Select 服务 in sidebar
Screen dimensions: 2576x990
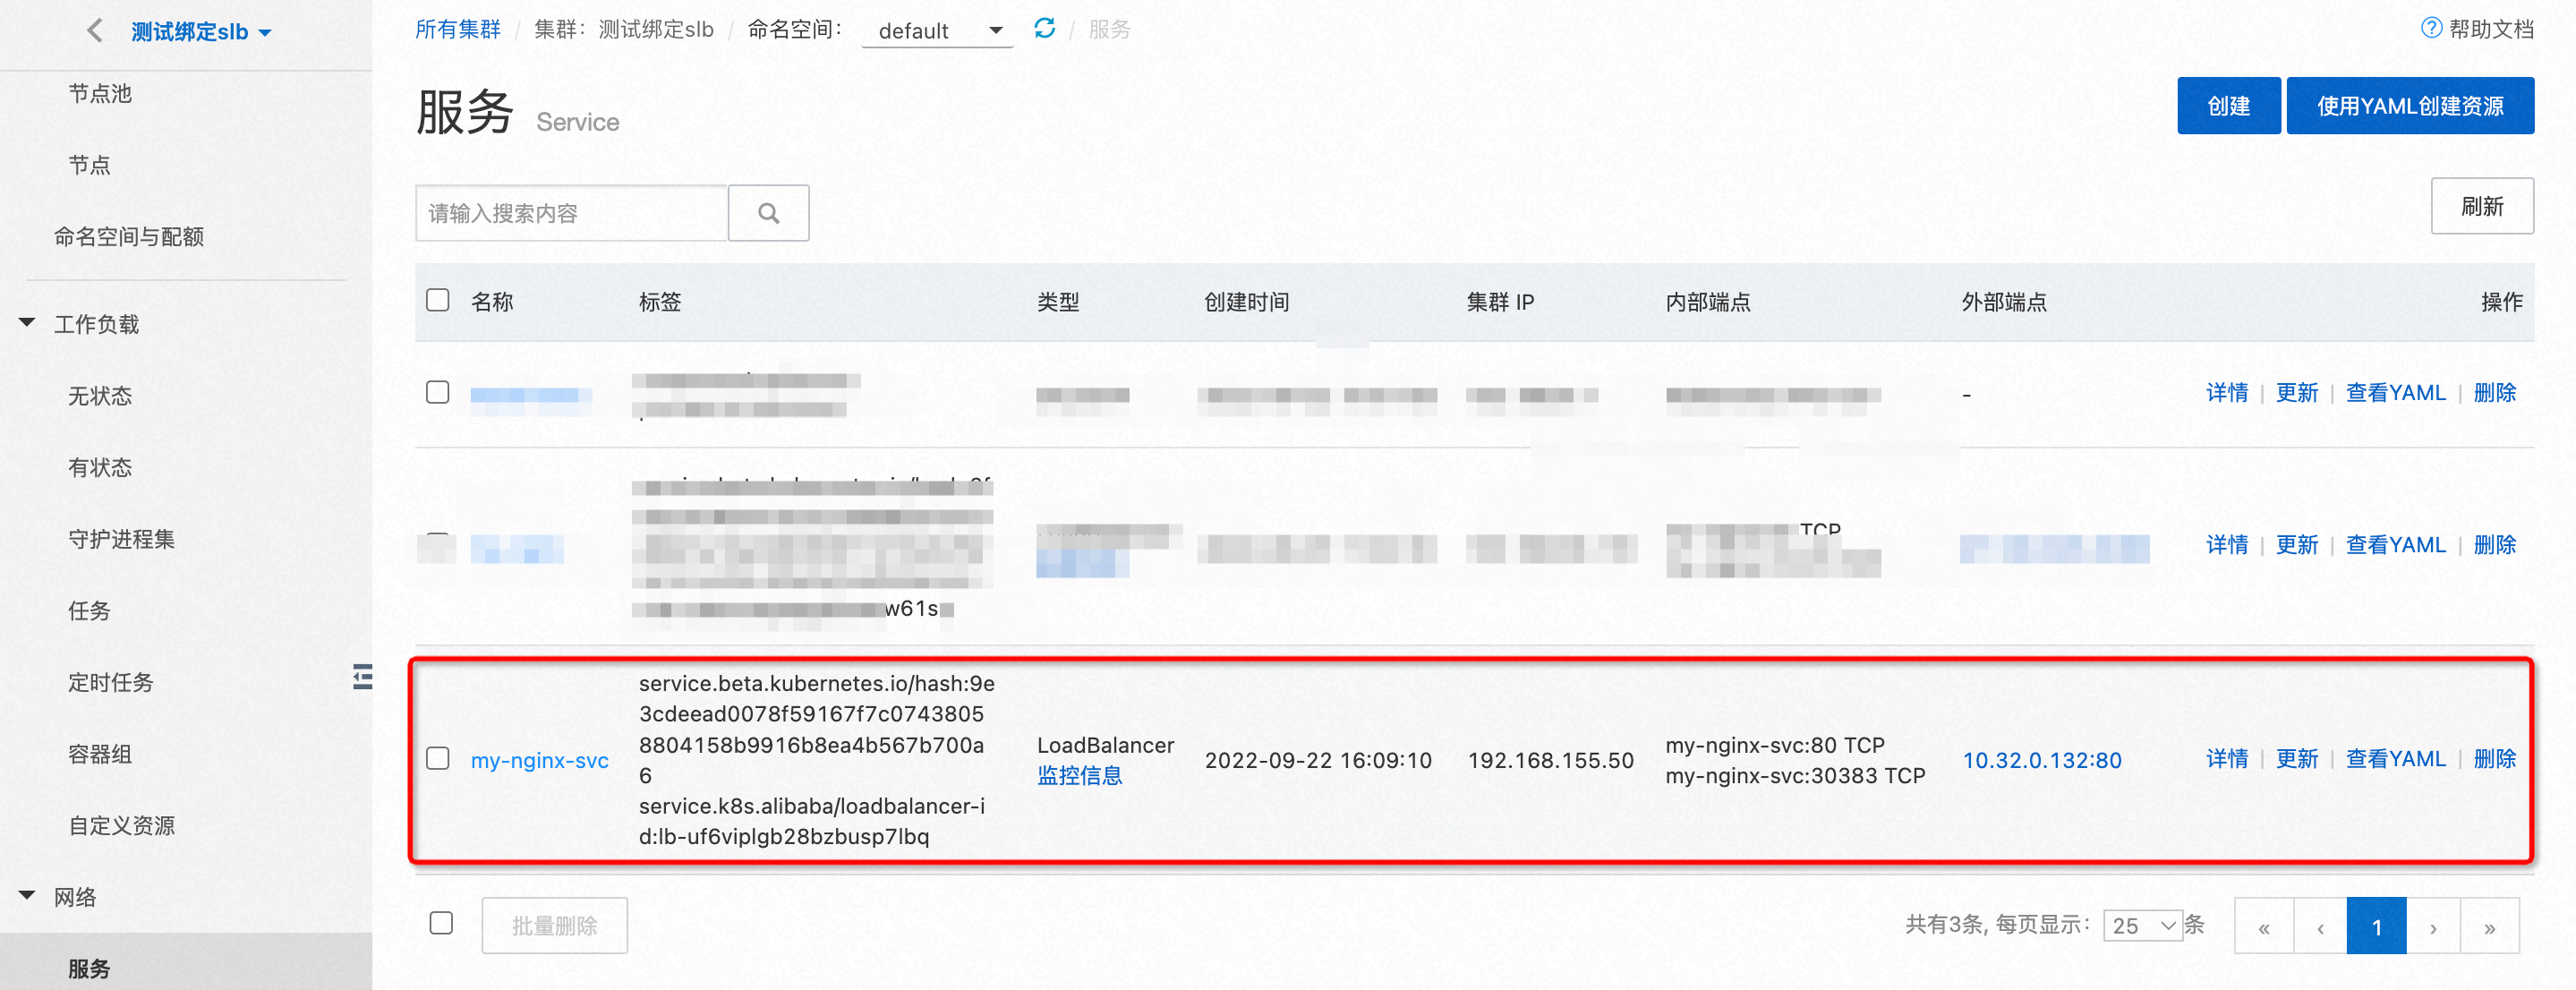(x=89, y=968)
